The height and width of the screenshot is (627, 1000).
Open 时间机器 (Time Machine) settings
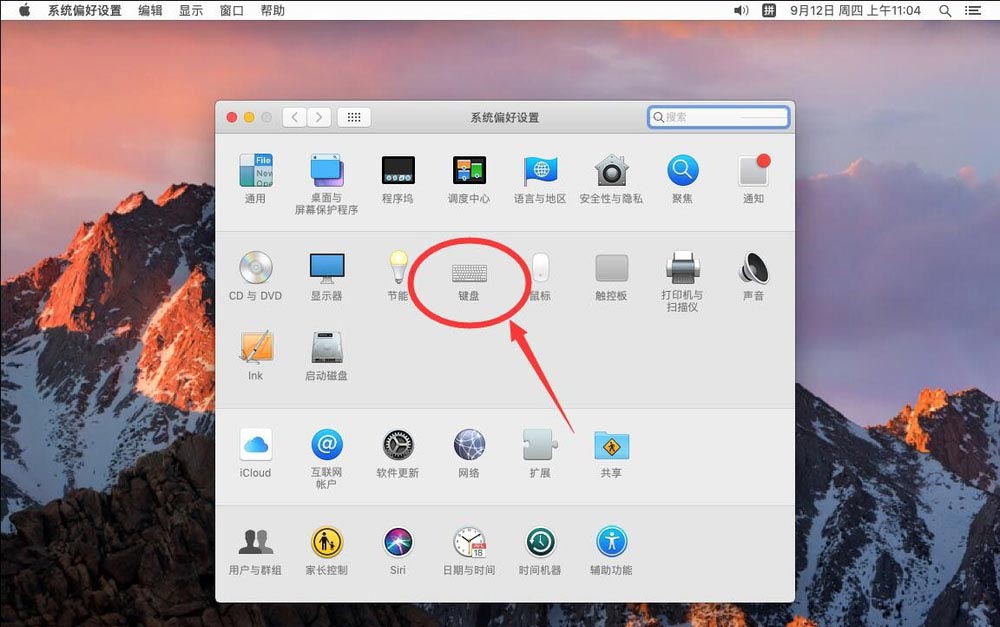click(539, 543)
